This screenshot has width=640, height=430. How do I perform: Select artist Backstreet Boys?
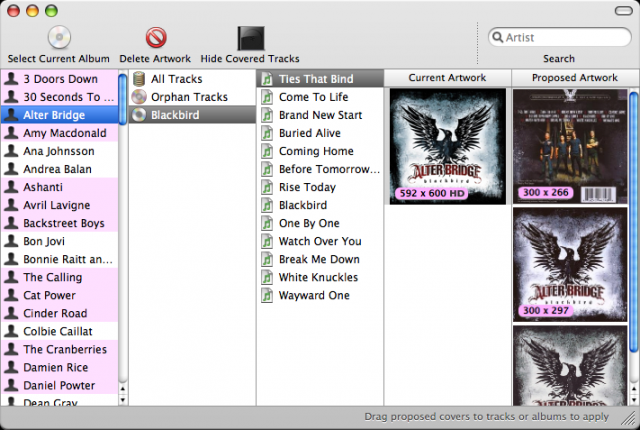coord(60,223)
